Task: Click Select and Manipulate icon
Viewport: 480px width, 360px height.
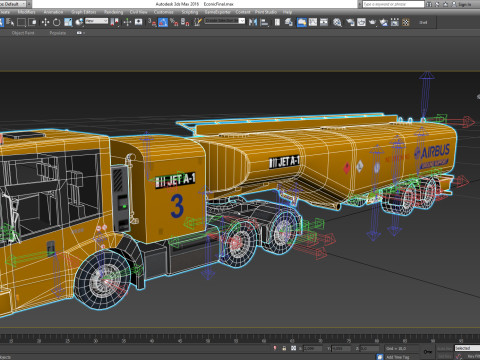Action: [x=127, y=22]
